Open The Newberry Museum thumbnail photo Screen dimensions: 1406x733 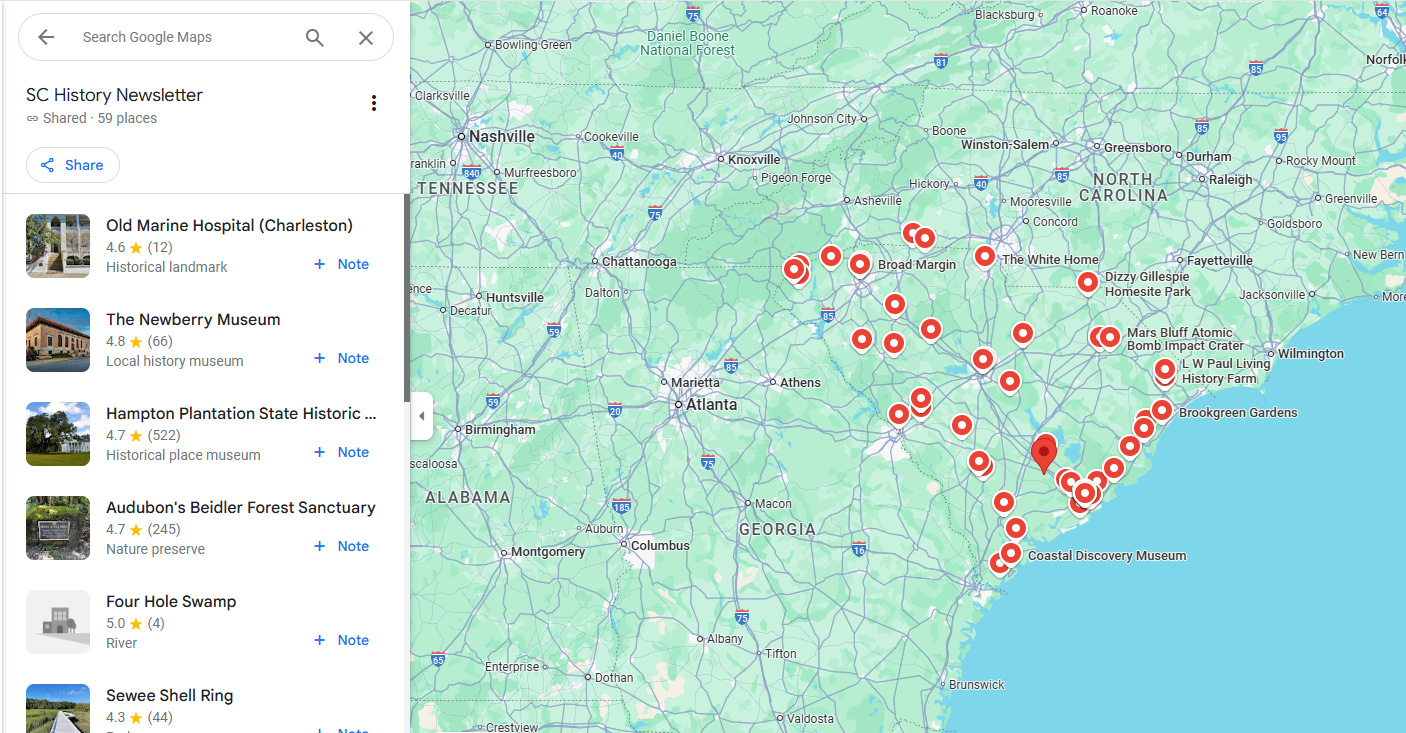pyautogui.click(x=58, y=340)
